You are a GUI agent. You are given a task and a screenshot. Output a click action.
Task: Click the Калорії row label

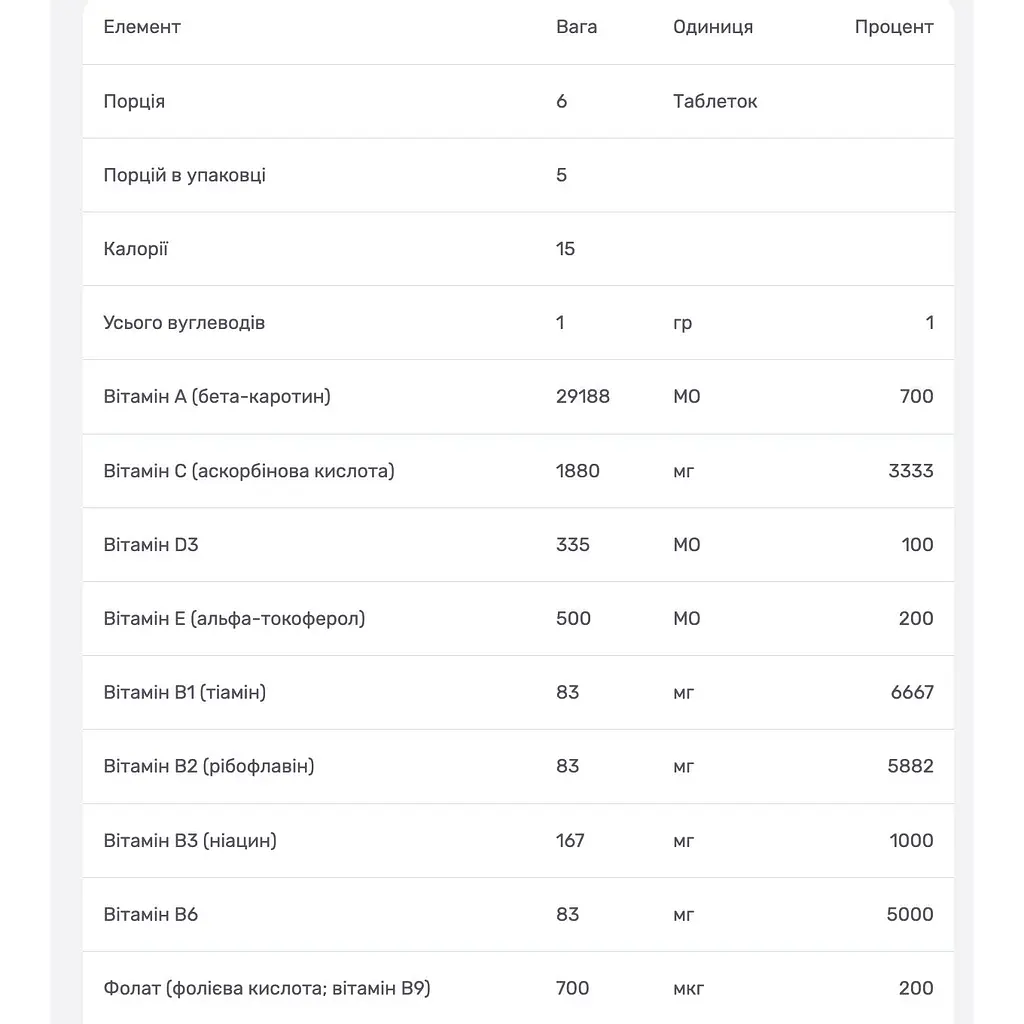[135, 249]
